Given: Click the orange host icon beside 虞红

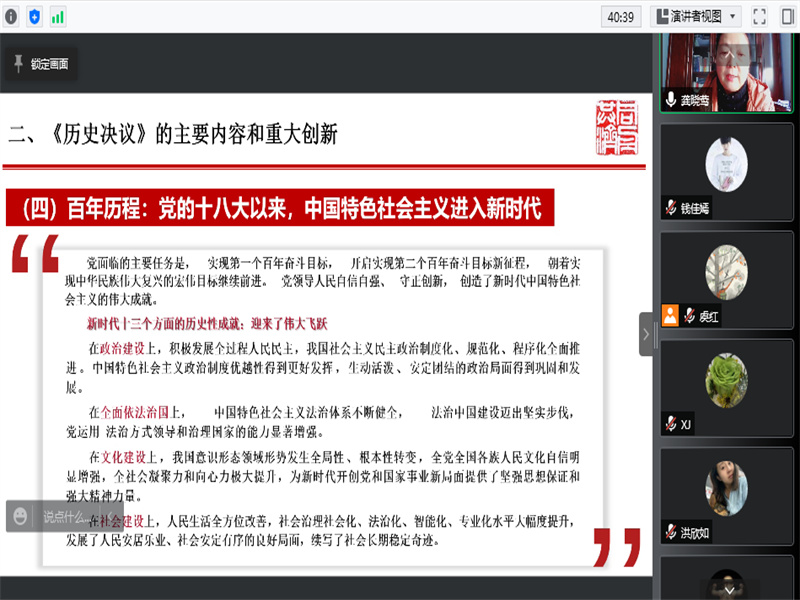Looking at the screenshot, I should 670,316.
